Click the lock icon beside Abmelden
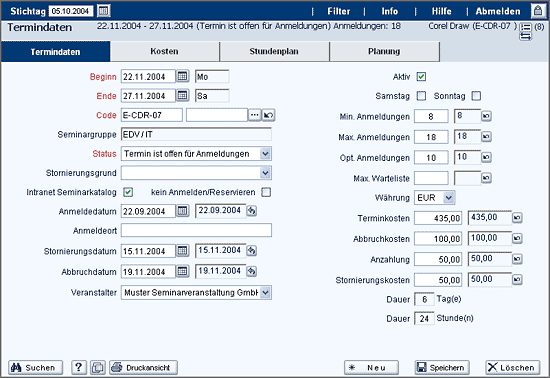Screen dimensions: 550x378 point(538,11)
